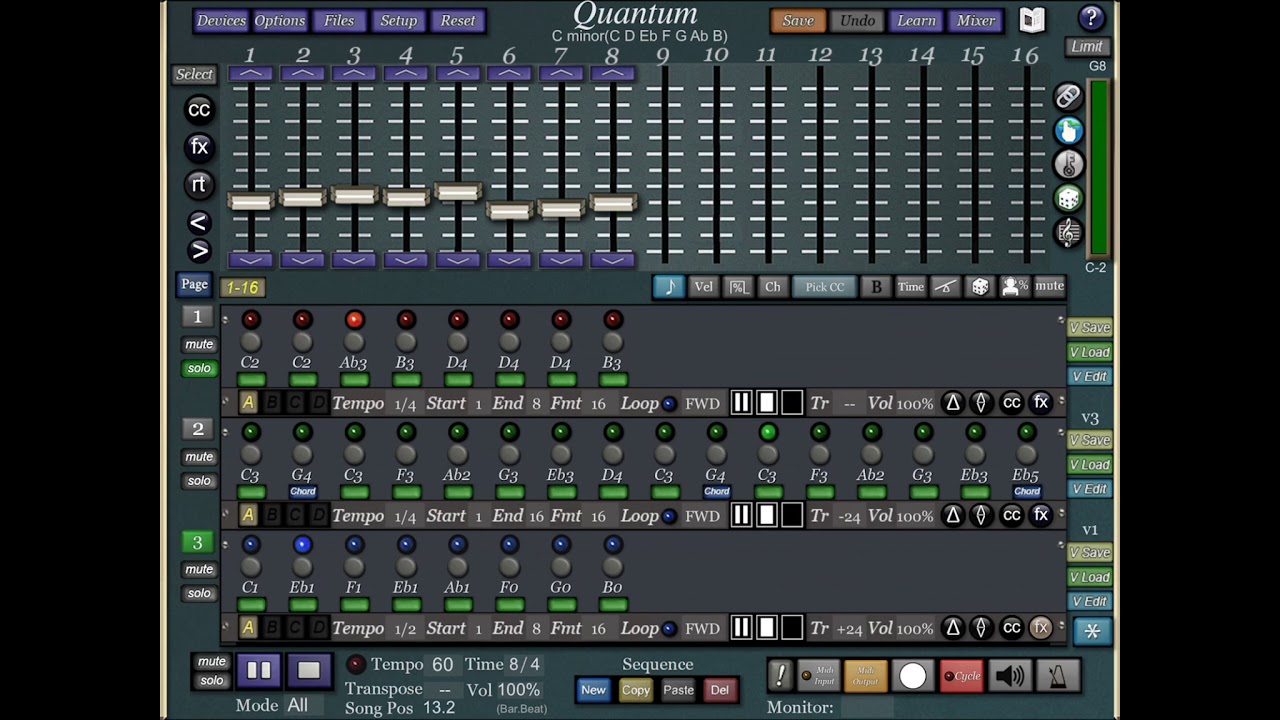Click the fx button left of the faders
The width and height of the screenshot is (1280, 720).
pyautogui.click(x=199, y=147)
